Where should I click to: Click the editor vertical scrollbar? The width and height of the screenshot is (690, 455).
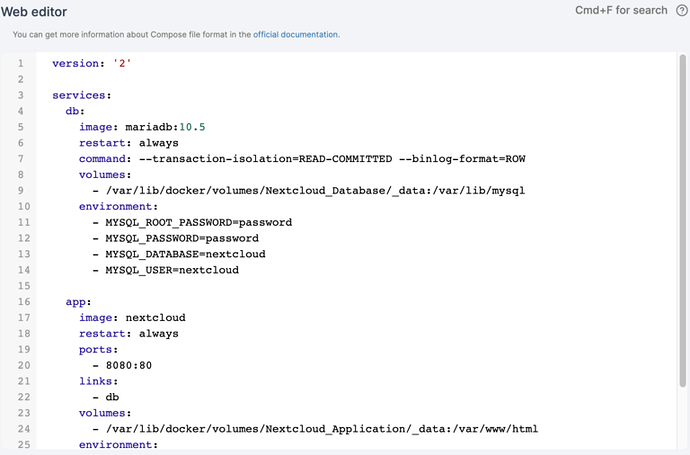[x=683, y=220]
